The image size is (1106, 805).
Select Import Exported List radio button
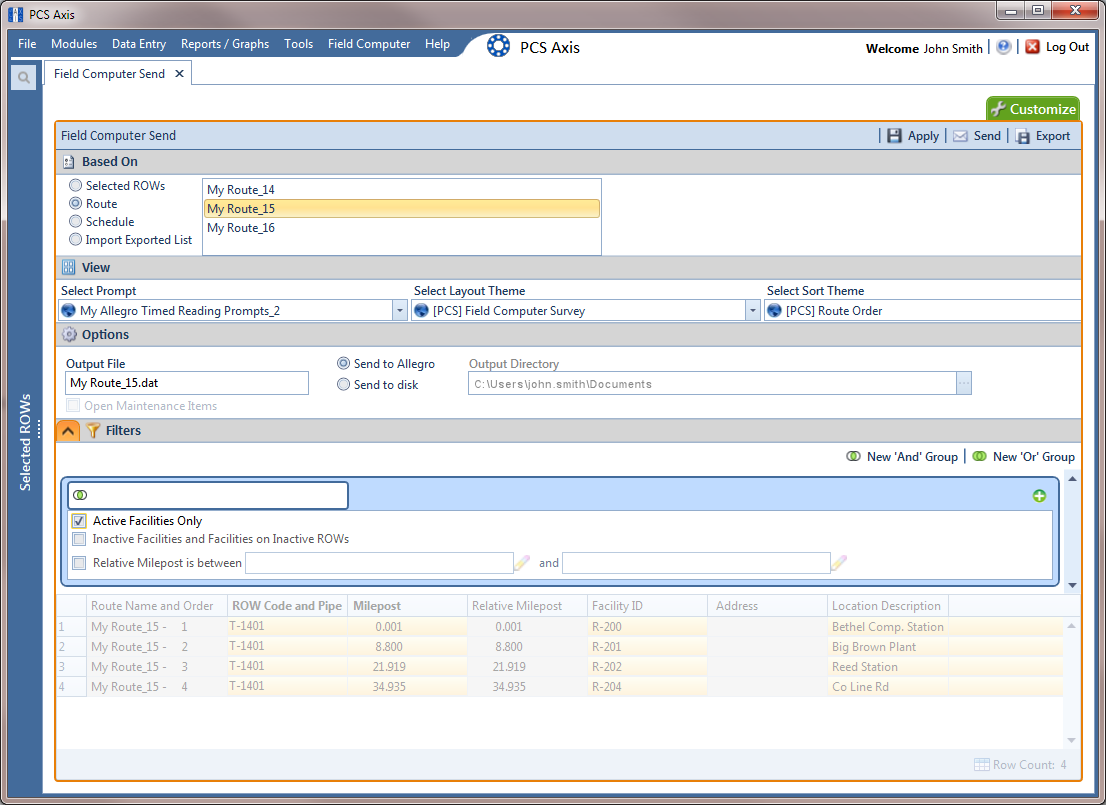pos(75,240)
